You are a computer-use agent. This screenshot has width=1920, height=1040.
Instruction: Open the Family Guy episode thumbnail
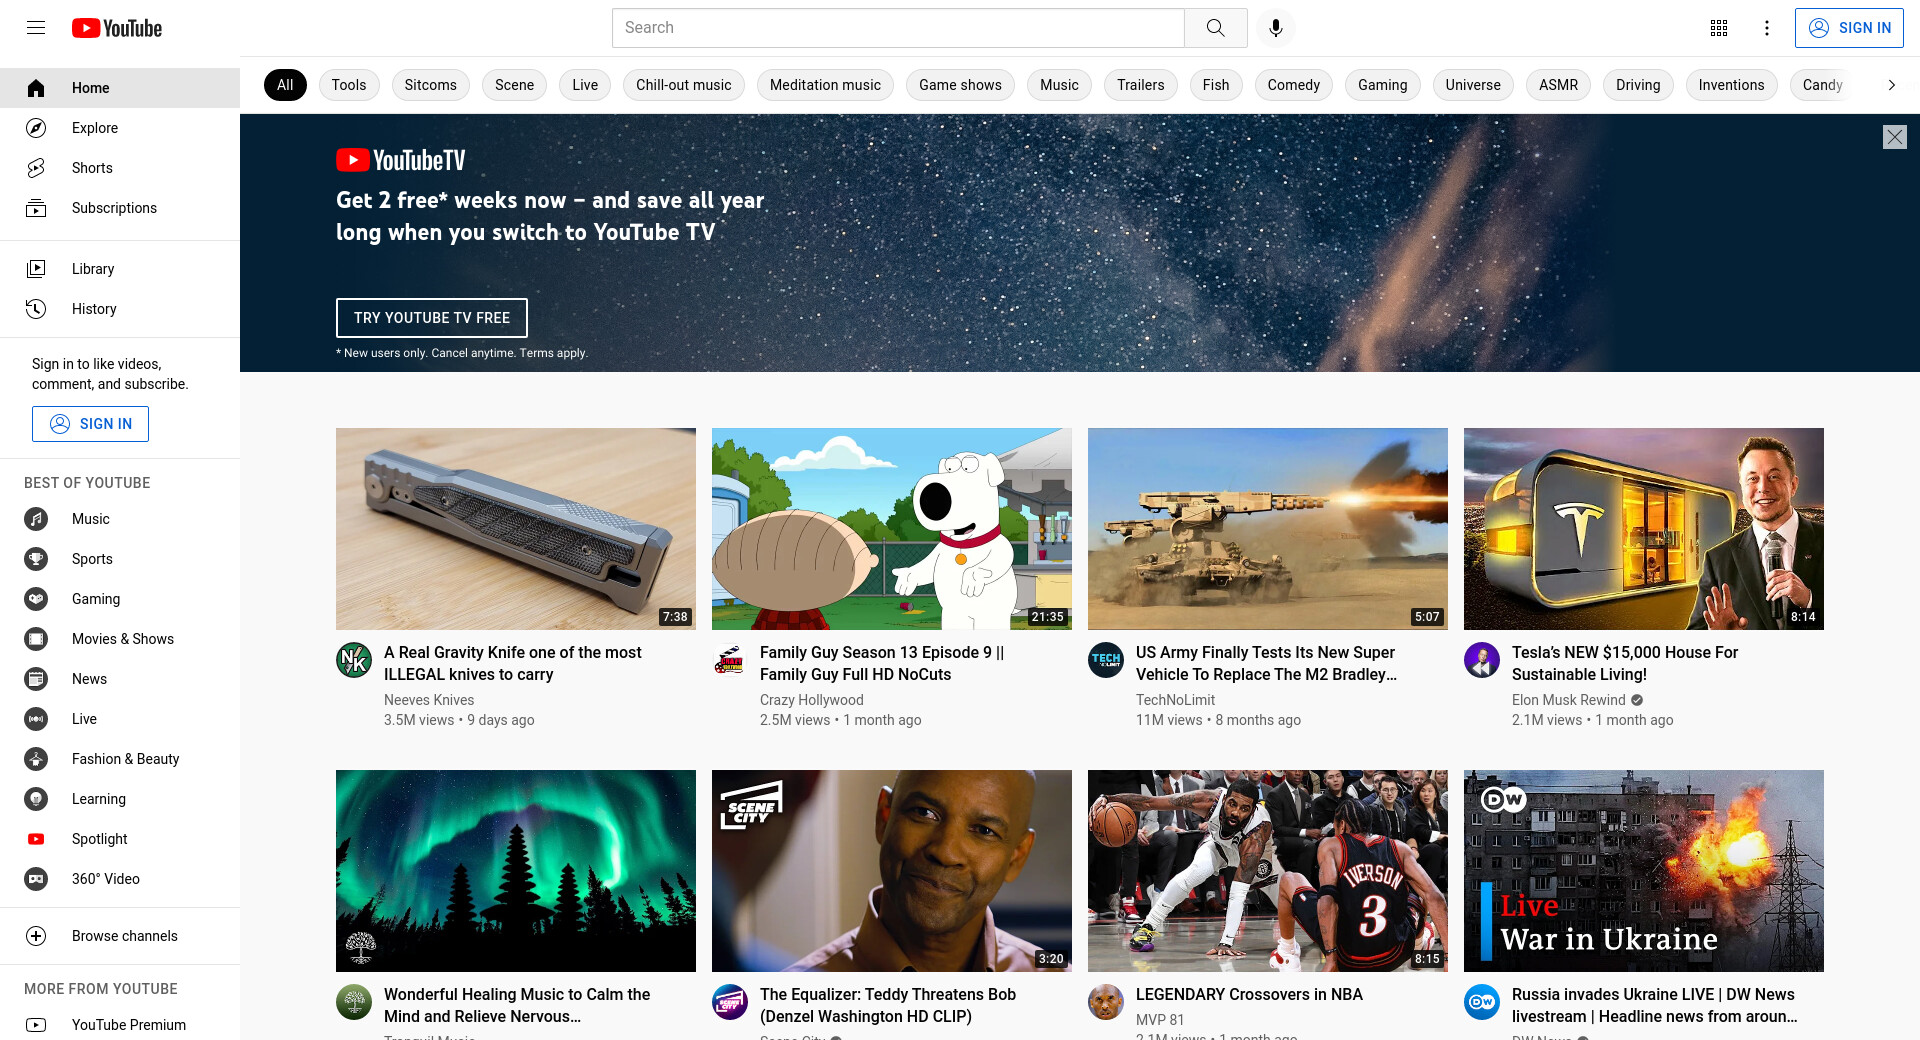892,529
